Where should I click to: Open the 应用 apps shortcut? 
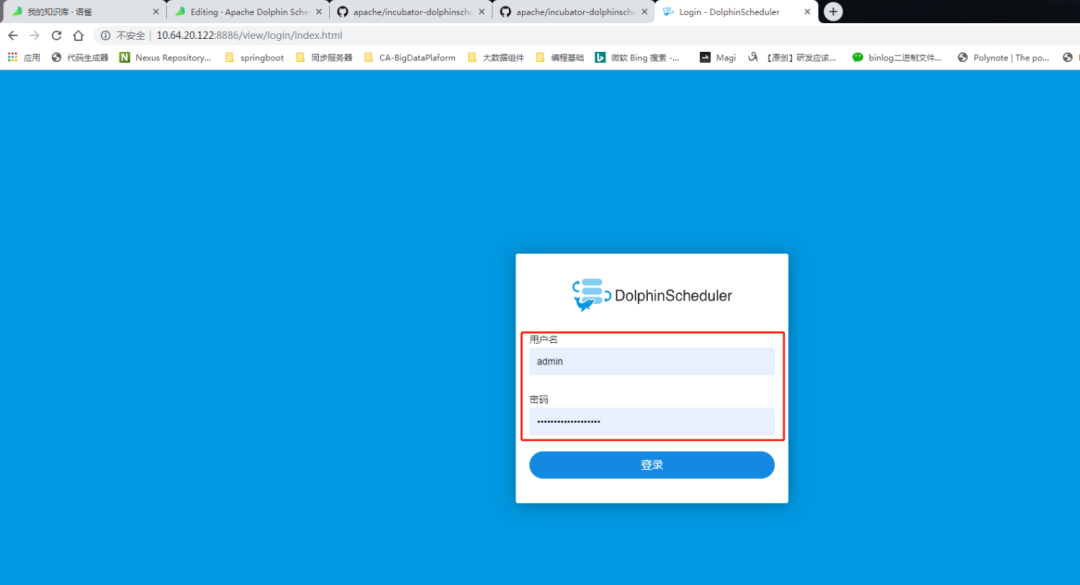[24, 58]
